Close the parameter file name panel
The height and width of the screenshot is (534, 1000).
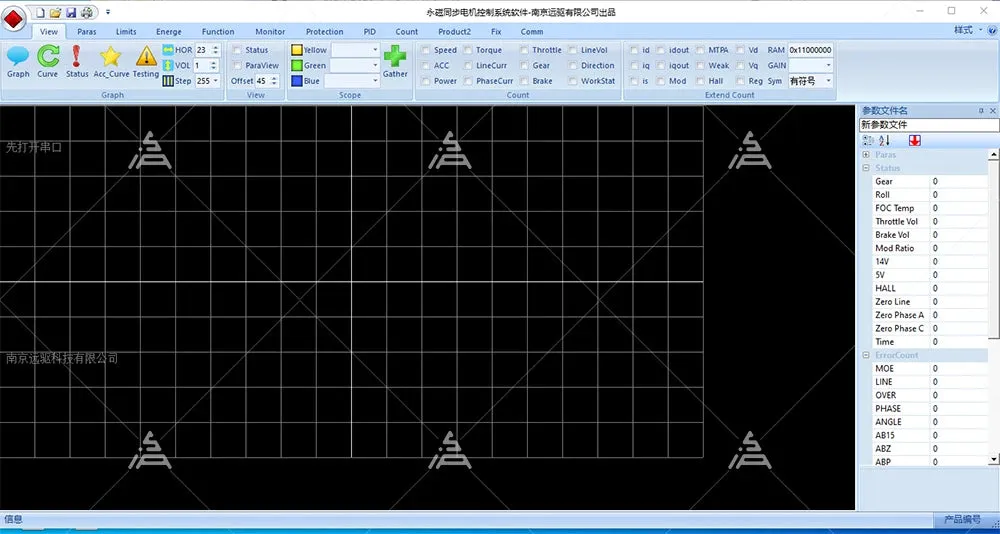[x=992, y=111]
